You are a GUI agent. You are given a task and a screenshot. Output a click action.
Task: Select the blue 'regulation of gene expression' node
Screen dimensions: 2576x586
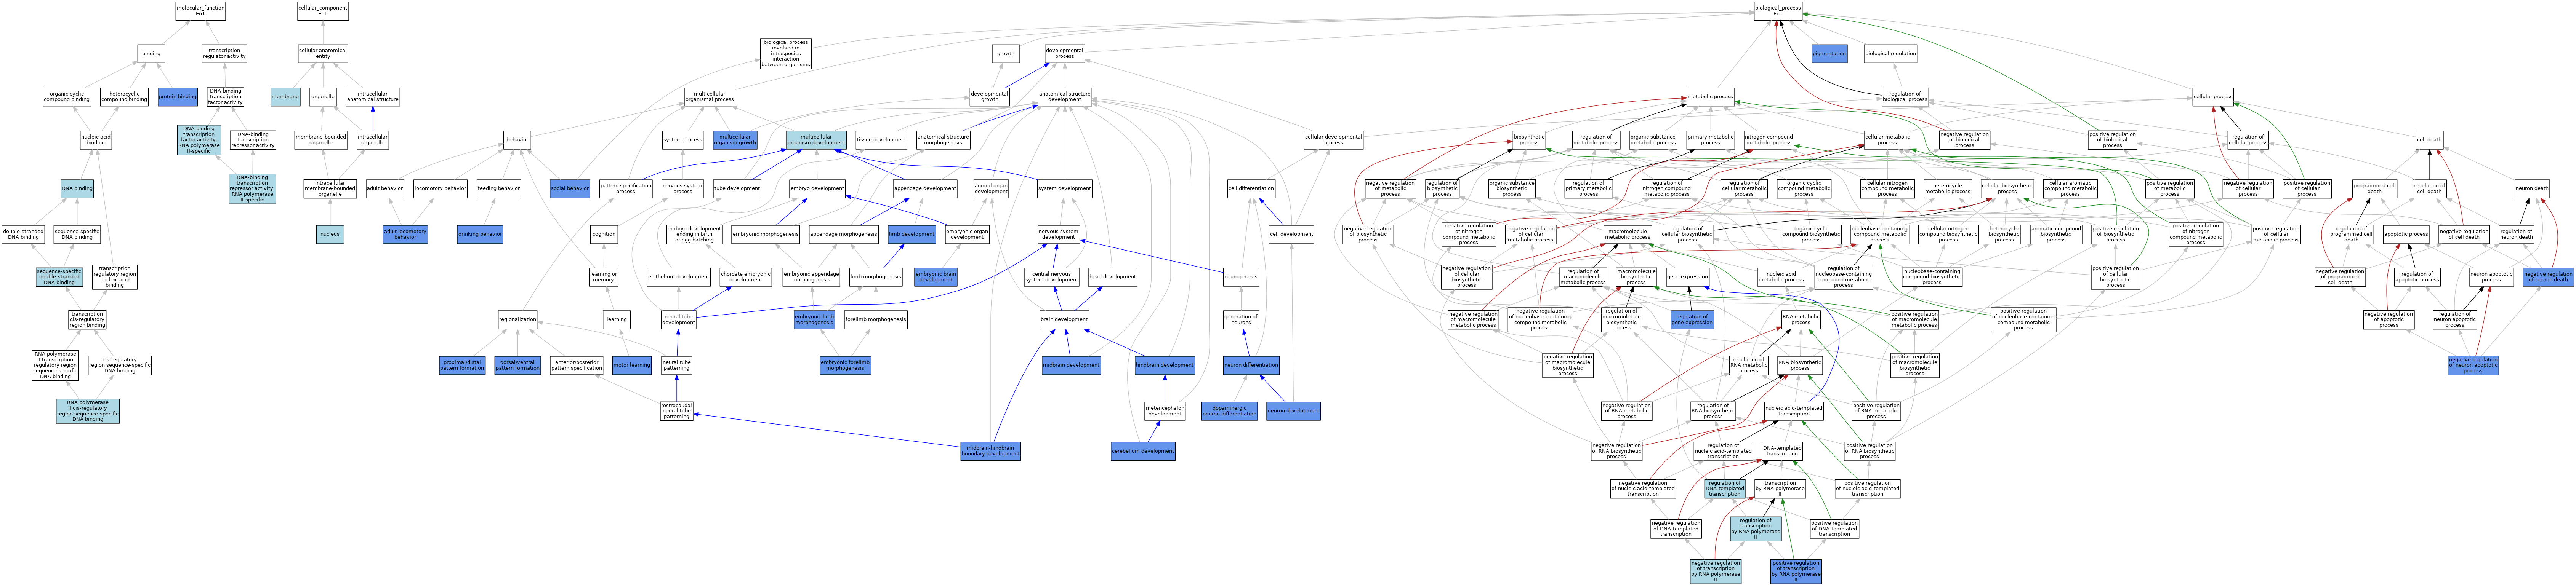pyautogui.click(x=1692, y=320)
